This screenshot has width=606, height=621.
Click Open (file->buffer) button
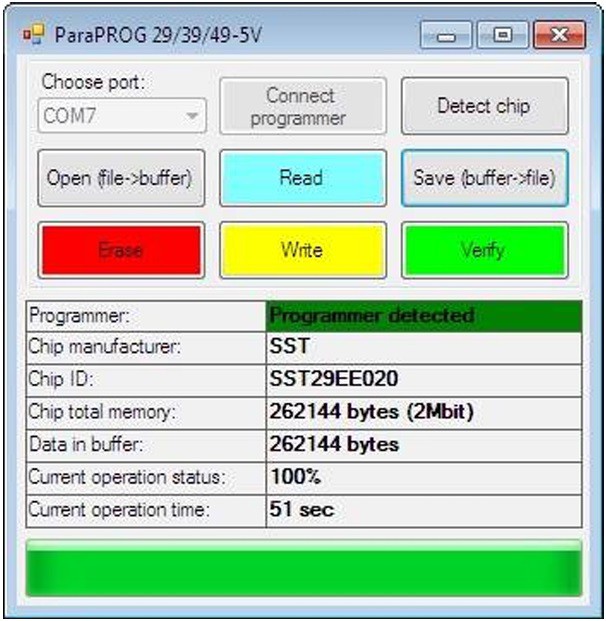[x=120, y=178]
